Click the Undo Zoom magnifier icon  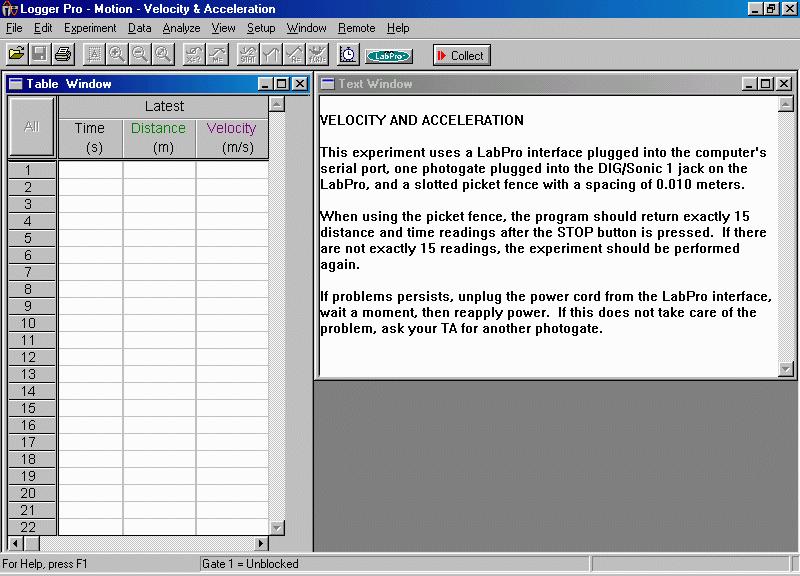tap(163, 55)
